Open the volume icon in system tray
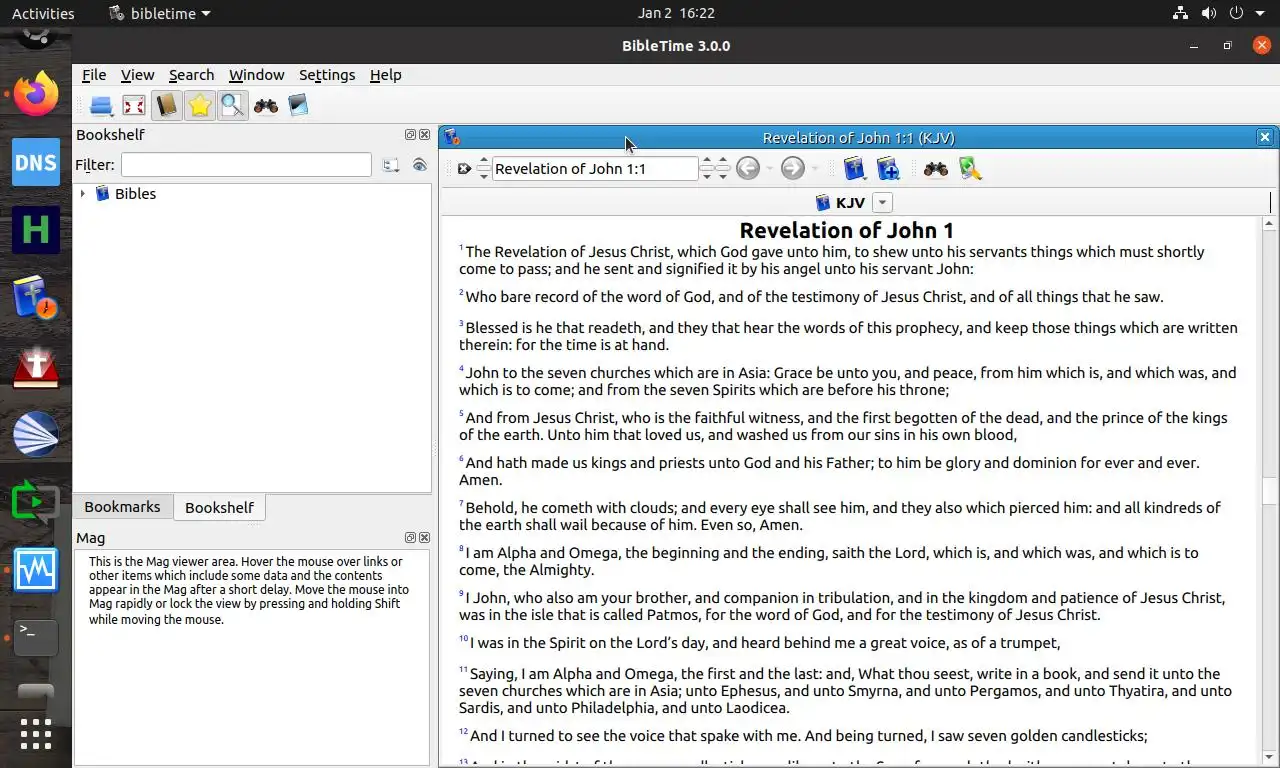 (1209, 14)
